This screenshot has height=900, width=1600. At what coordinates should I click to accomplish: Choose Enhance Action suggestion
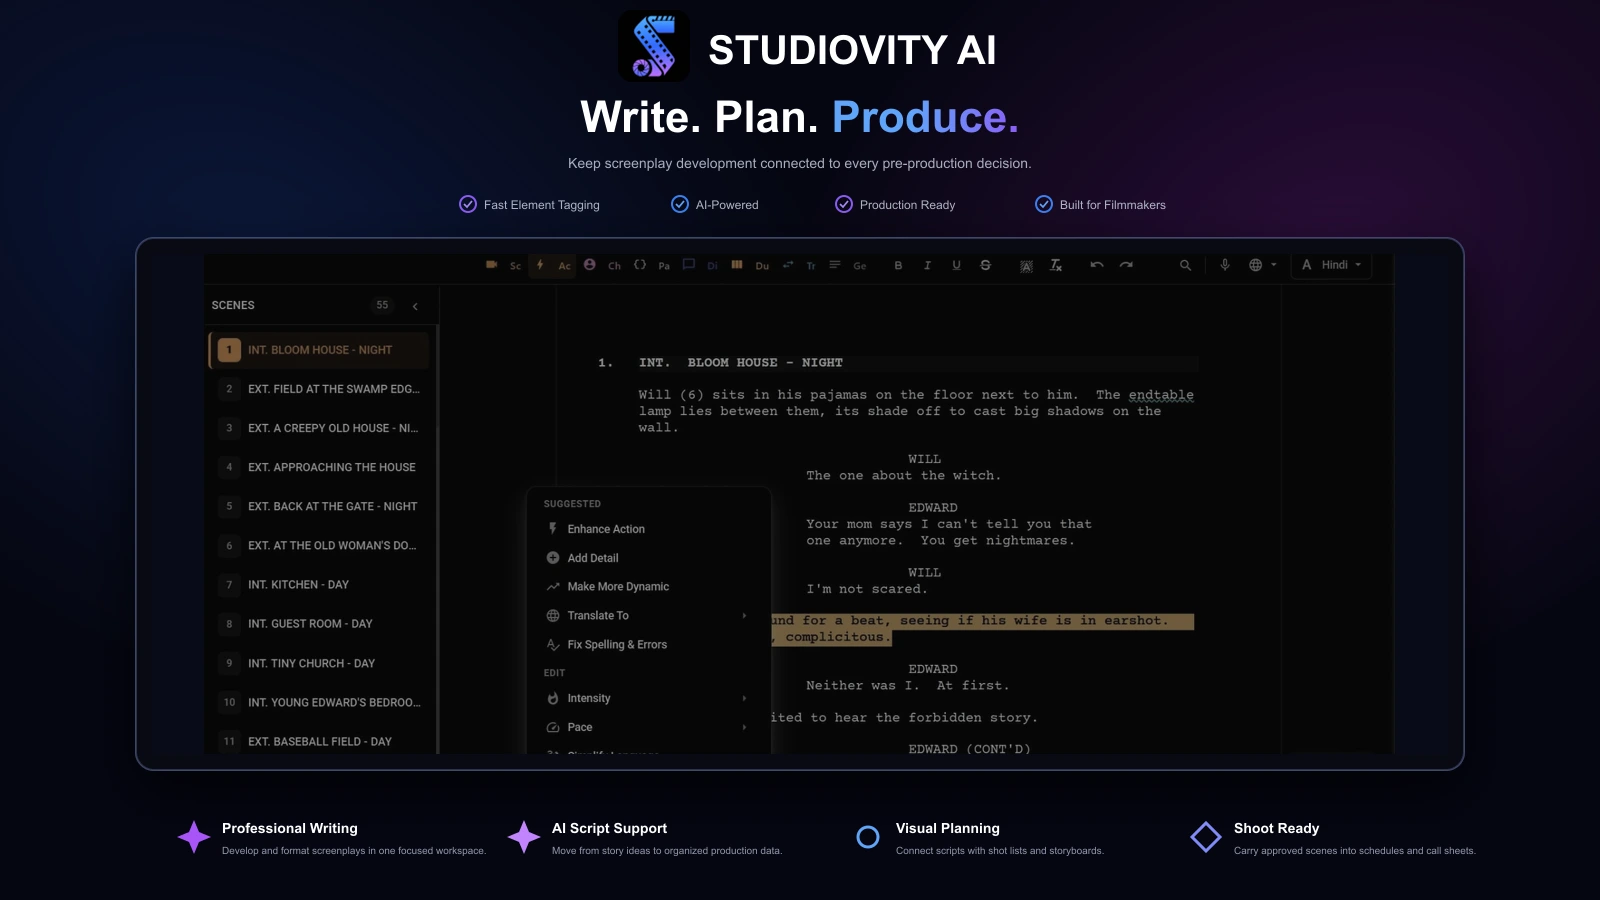[x=647, y=529]
